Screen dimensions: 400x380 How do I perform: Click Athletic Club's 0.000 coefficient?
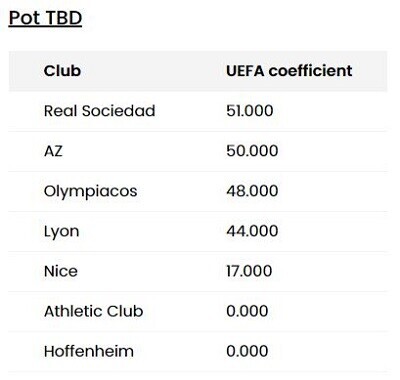pyautogui.click(x=247, y=311)
